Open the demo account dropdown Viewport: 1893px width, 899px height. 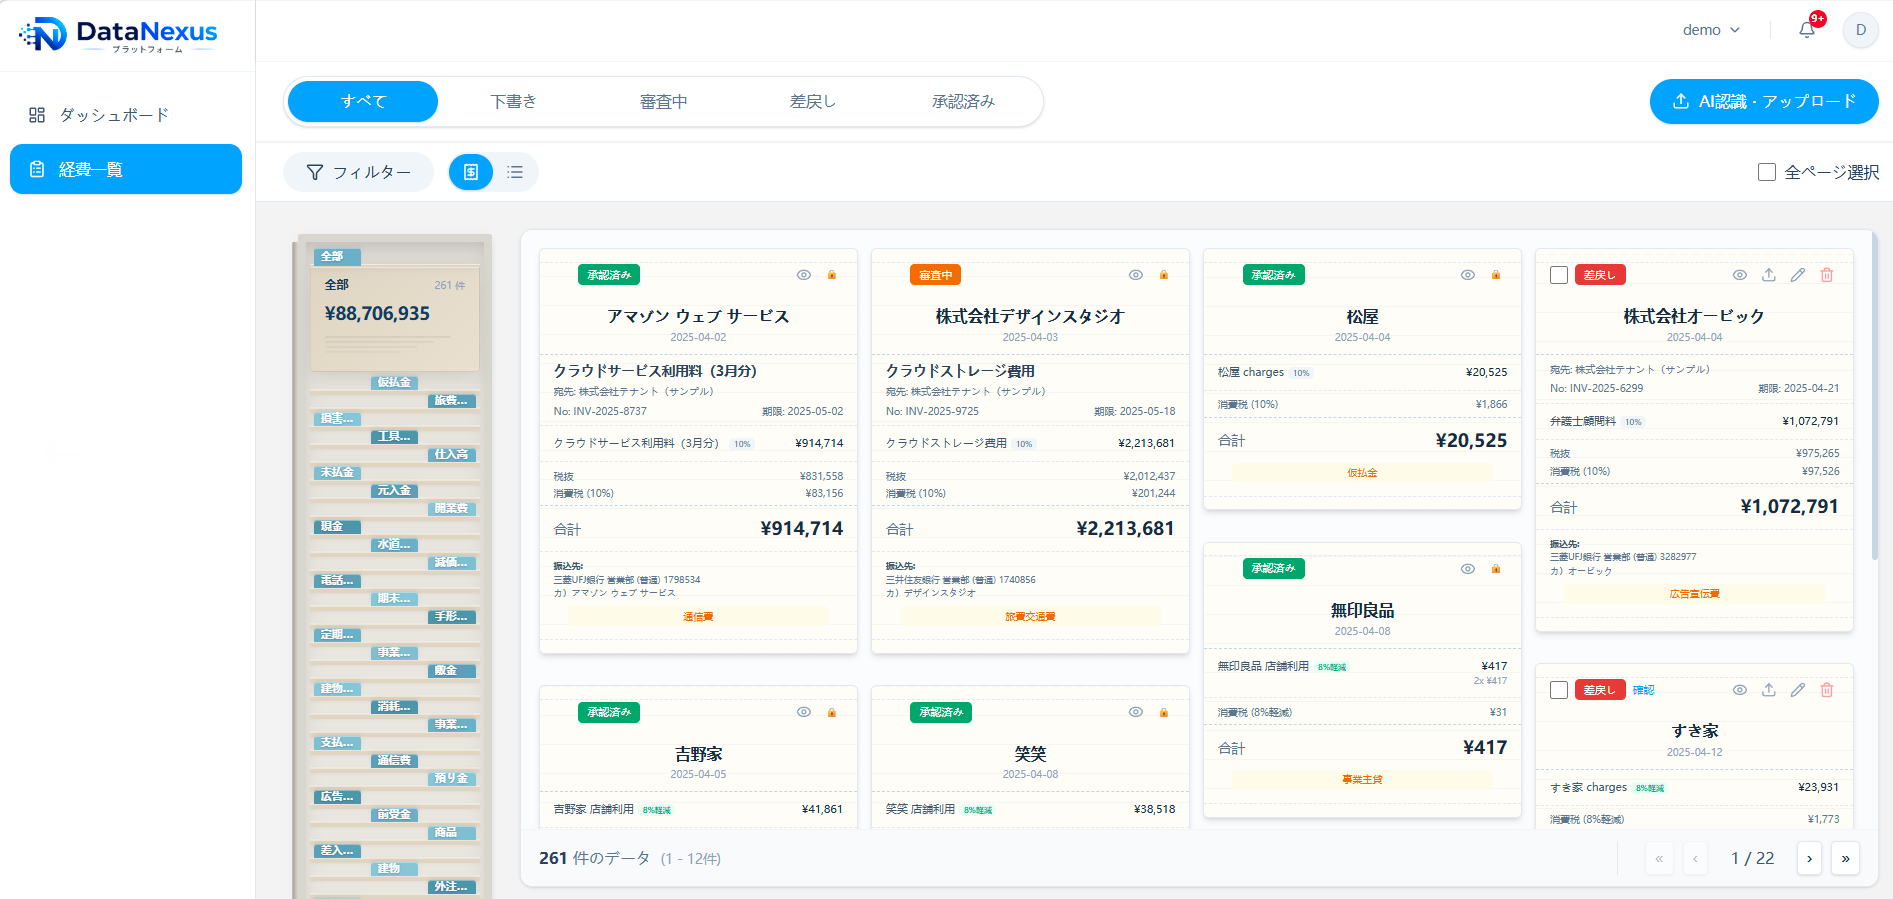(x=1711, y=30)
